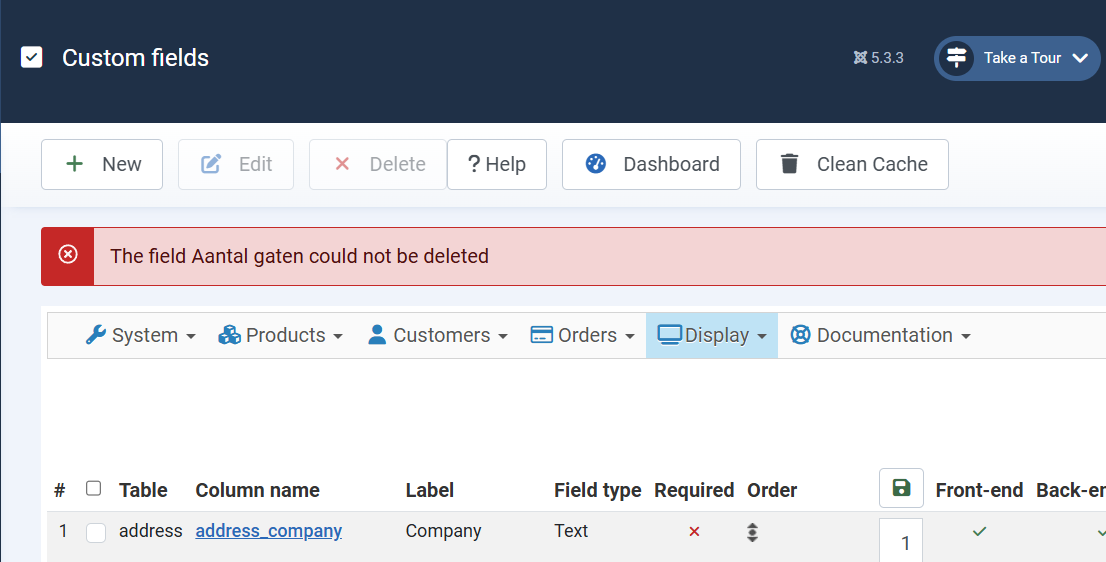Viewport: 1106px width, 562px height.
Task: Click the New button
Action: click(102, 164)
